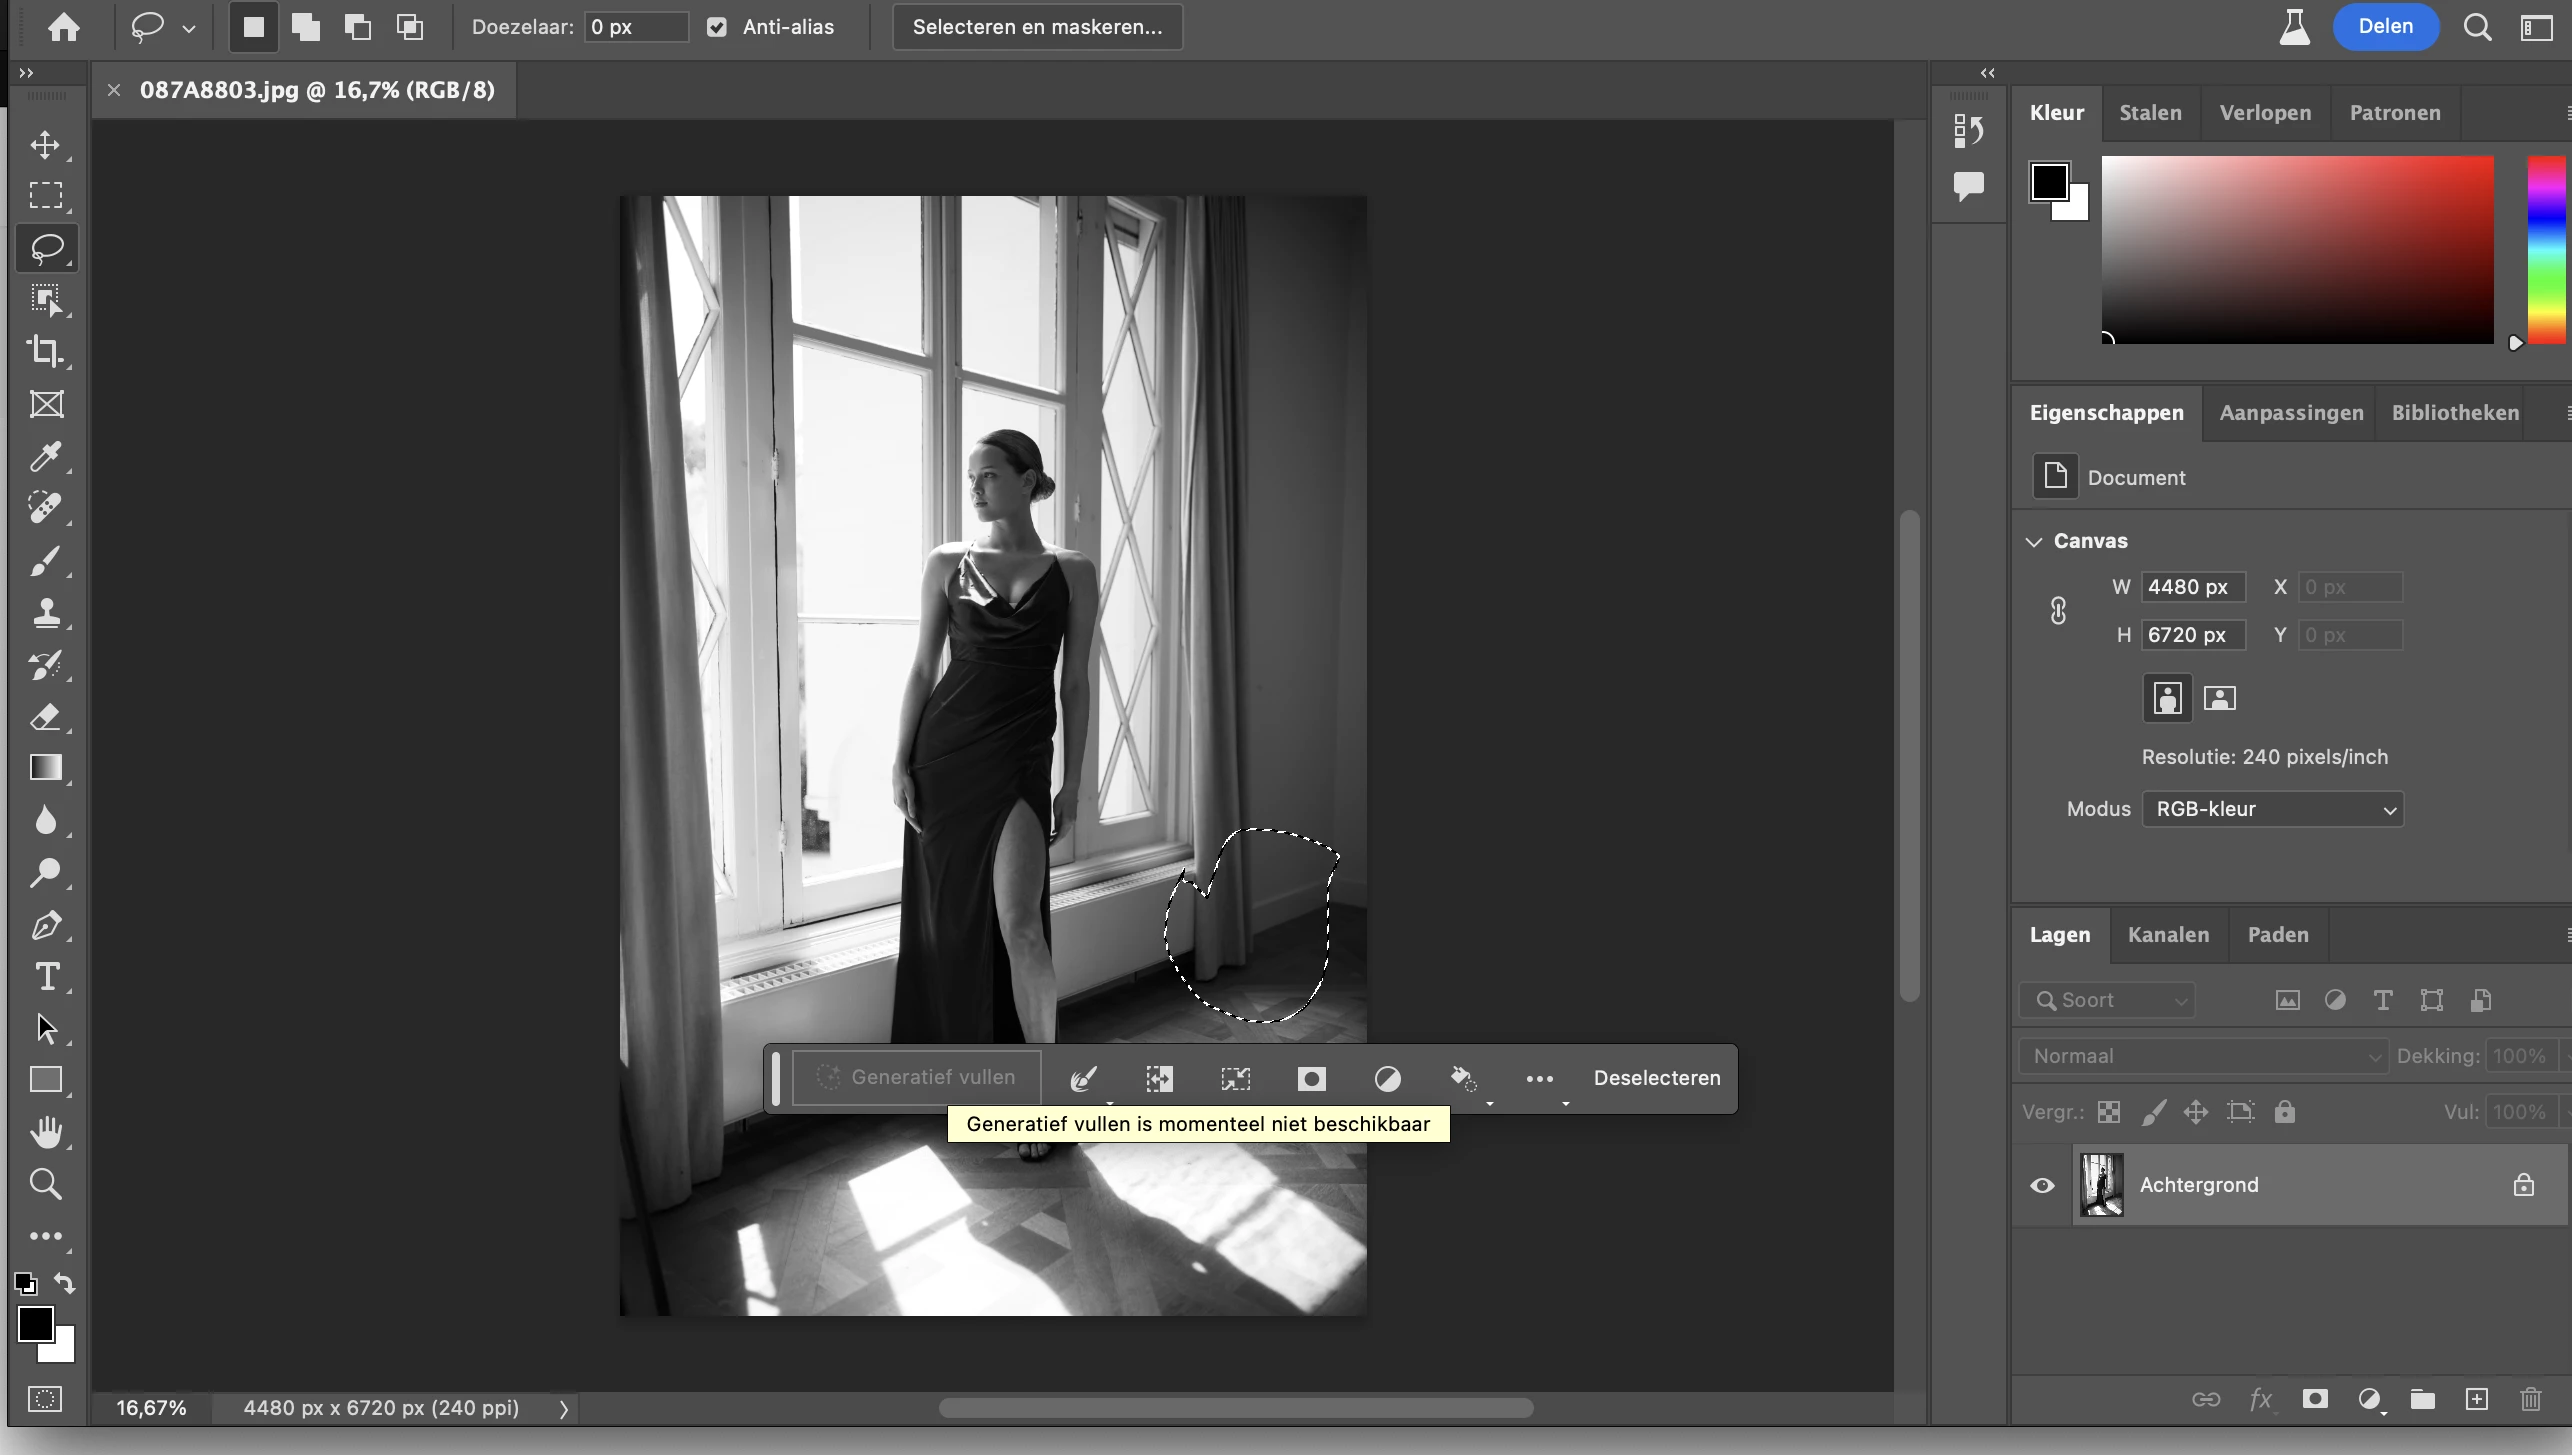Select the Type tool
This screenshot has height=1455, width=2572.
45,977
